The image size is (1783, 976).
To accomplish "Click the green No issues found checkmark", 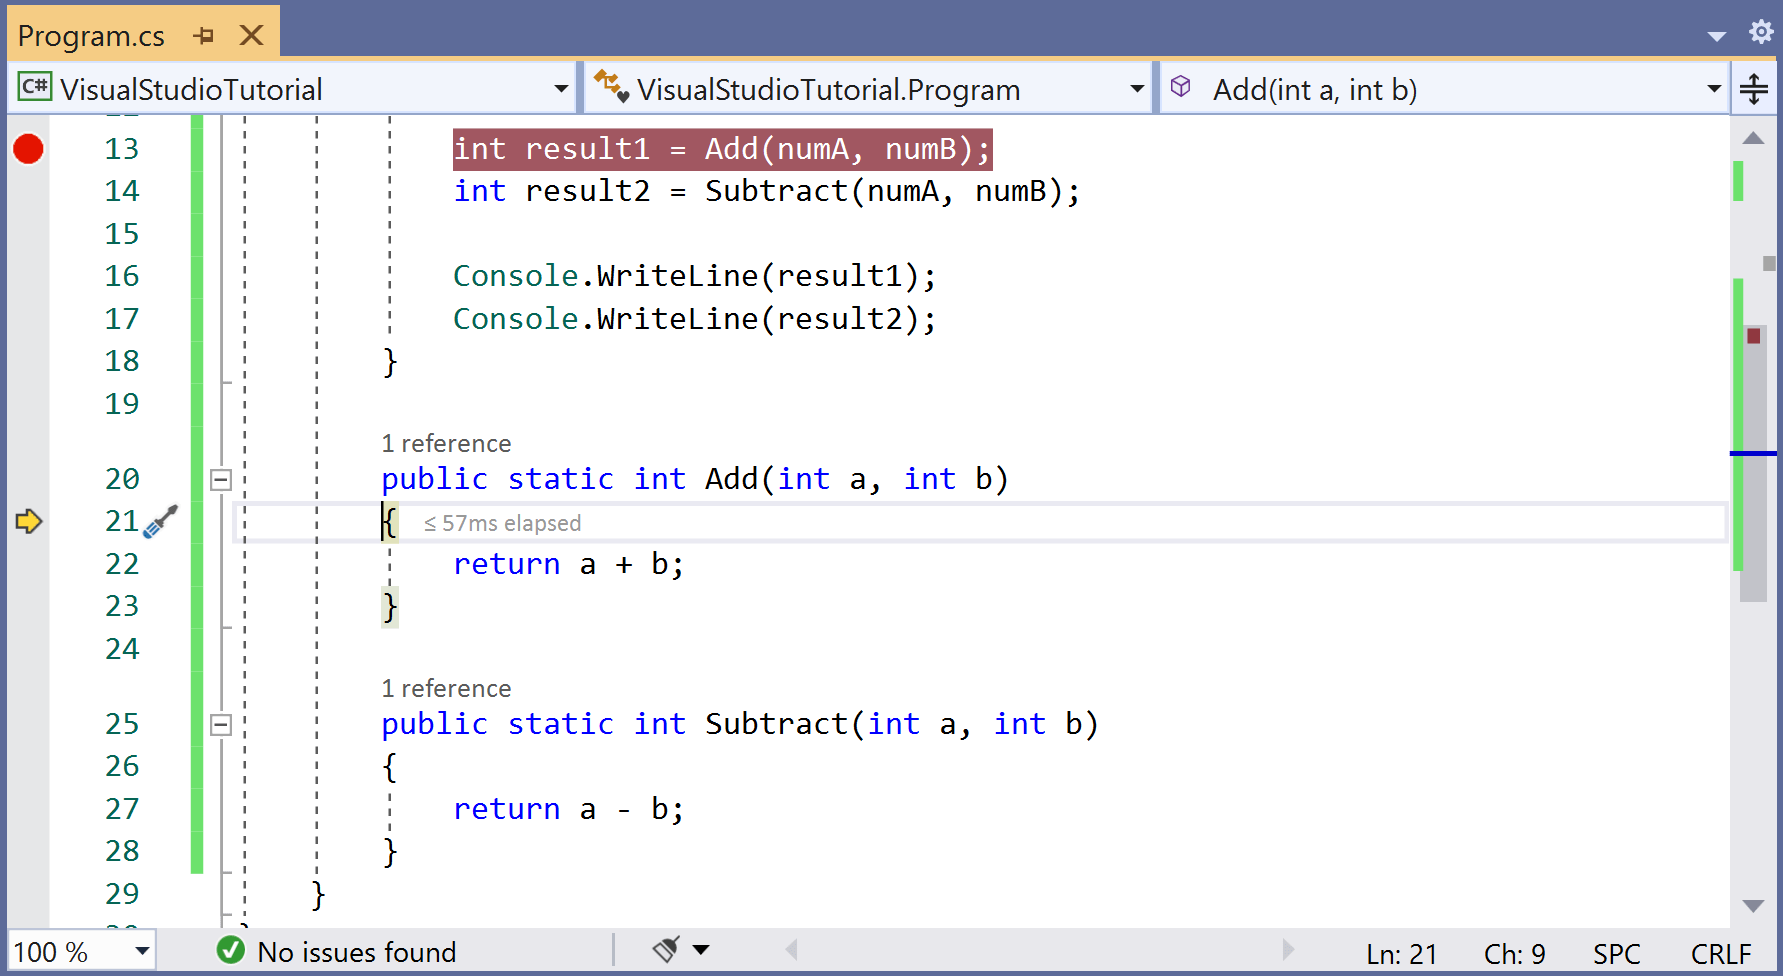I will click(x=231, y=951).
